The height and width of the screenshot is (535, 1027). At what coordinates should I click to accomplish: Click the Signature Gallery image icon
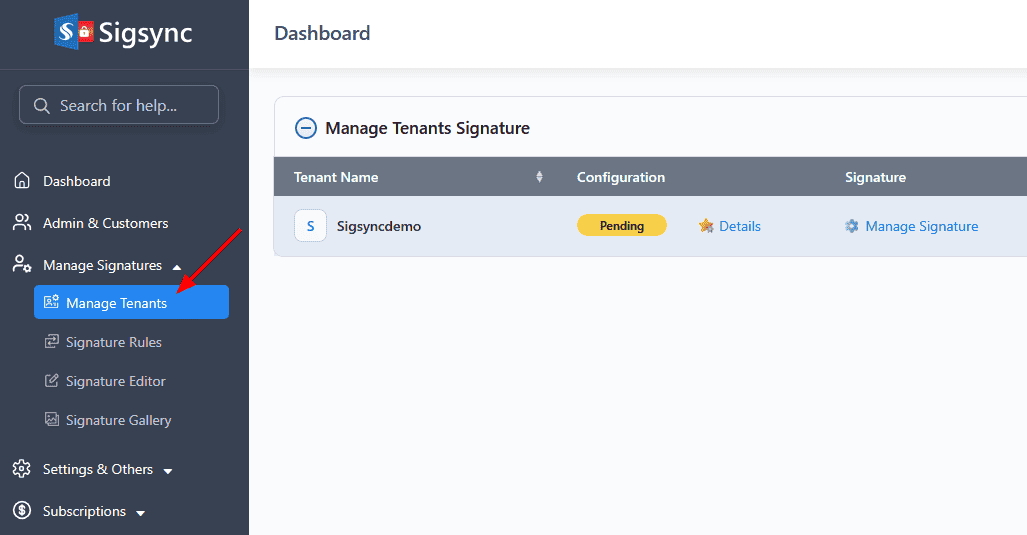coord(52,420)
